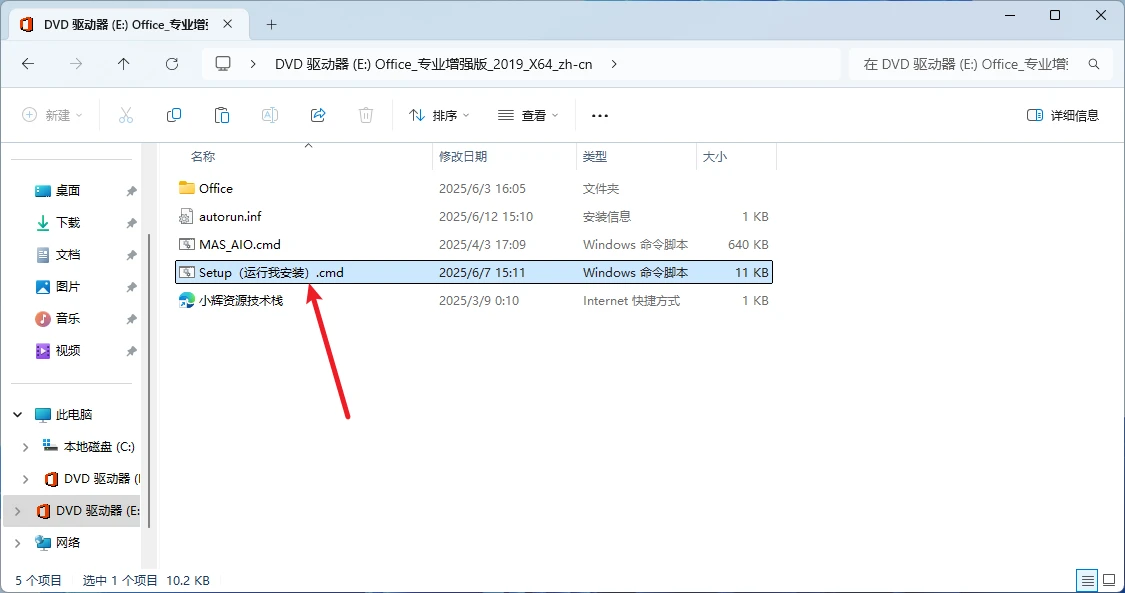Open 文档 in the sidebar
The height and width of the screenshot is (593, 1125).
[68, 255]
